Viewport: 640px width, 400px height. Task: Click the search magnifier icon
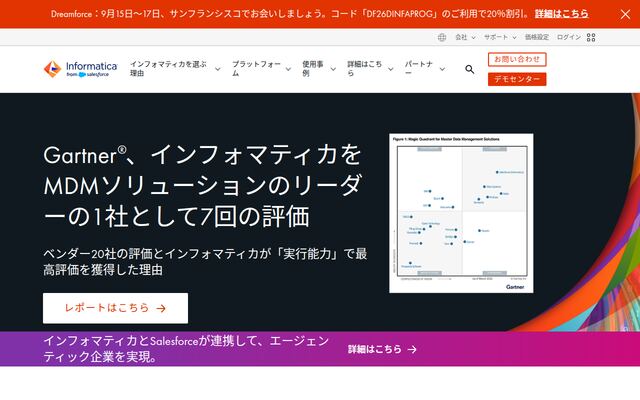coord(470,69)
